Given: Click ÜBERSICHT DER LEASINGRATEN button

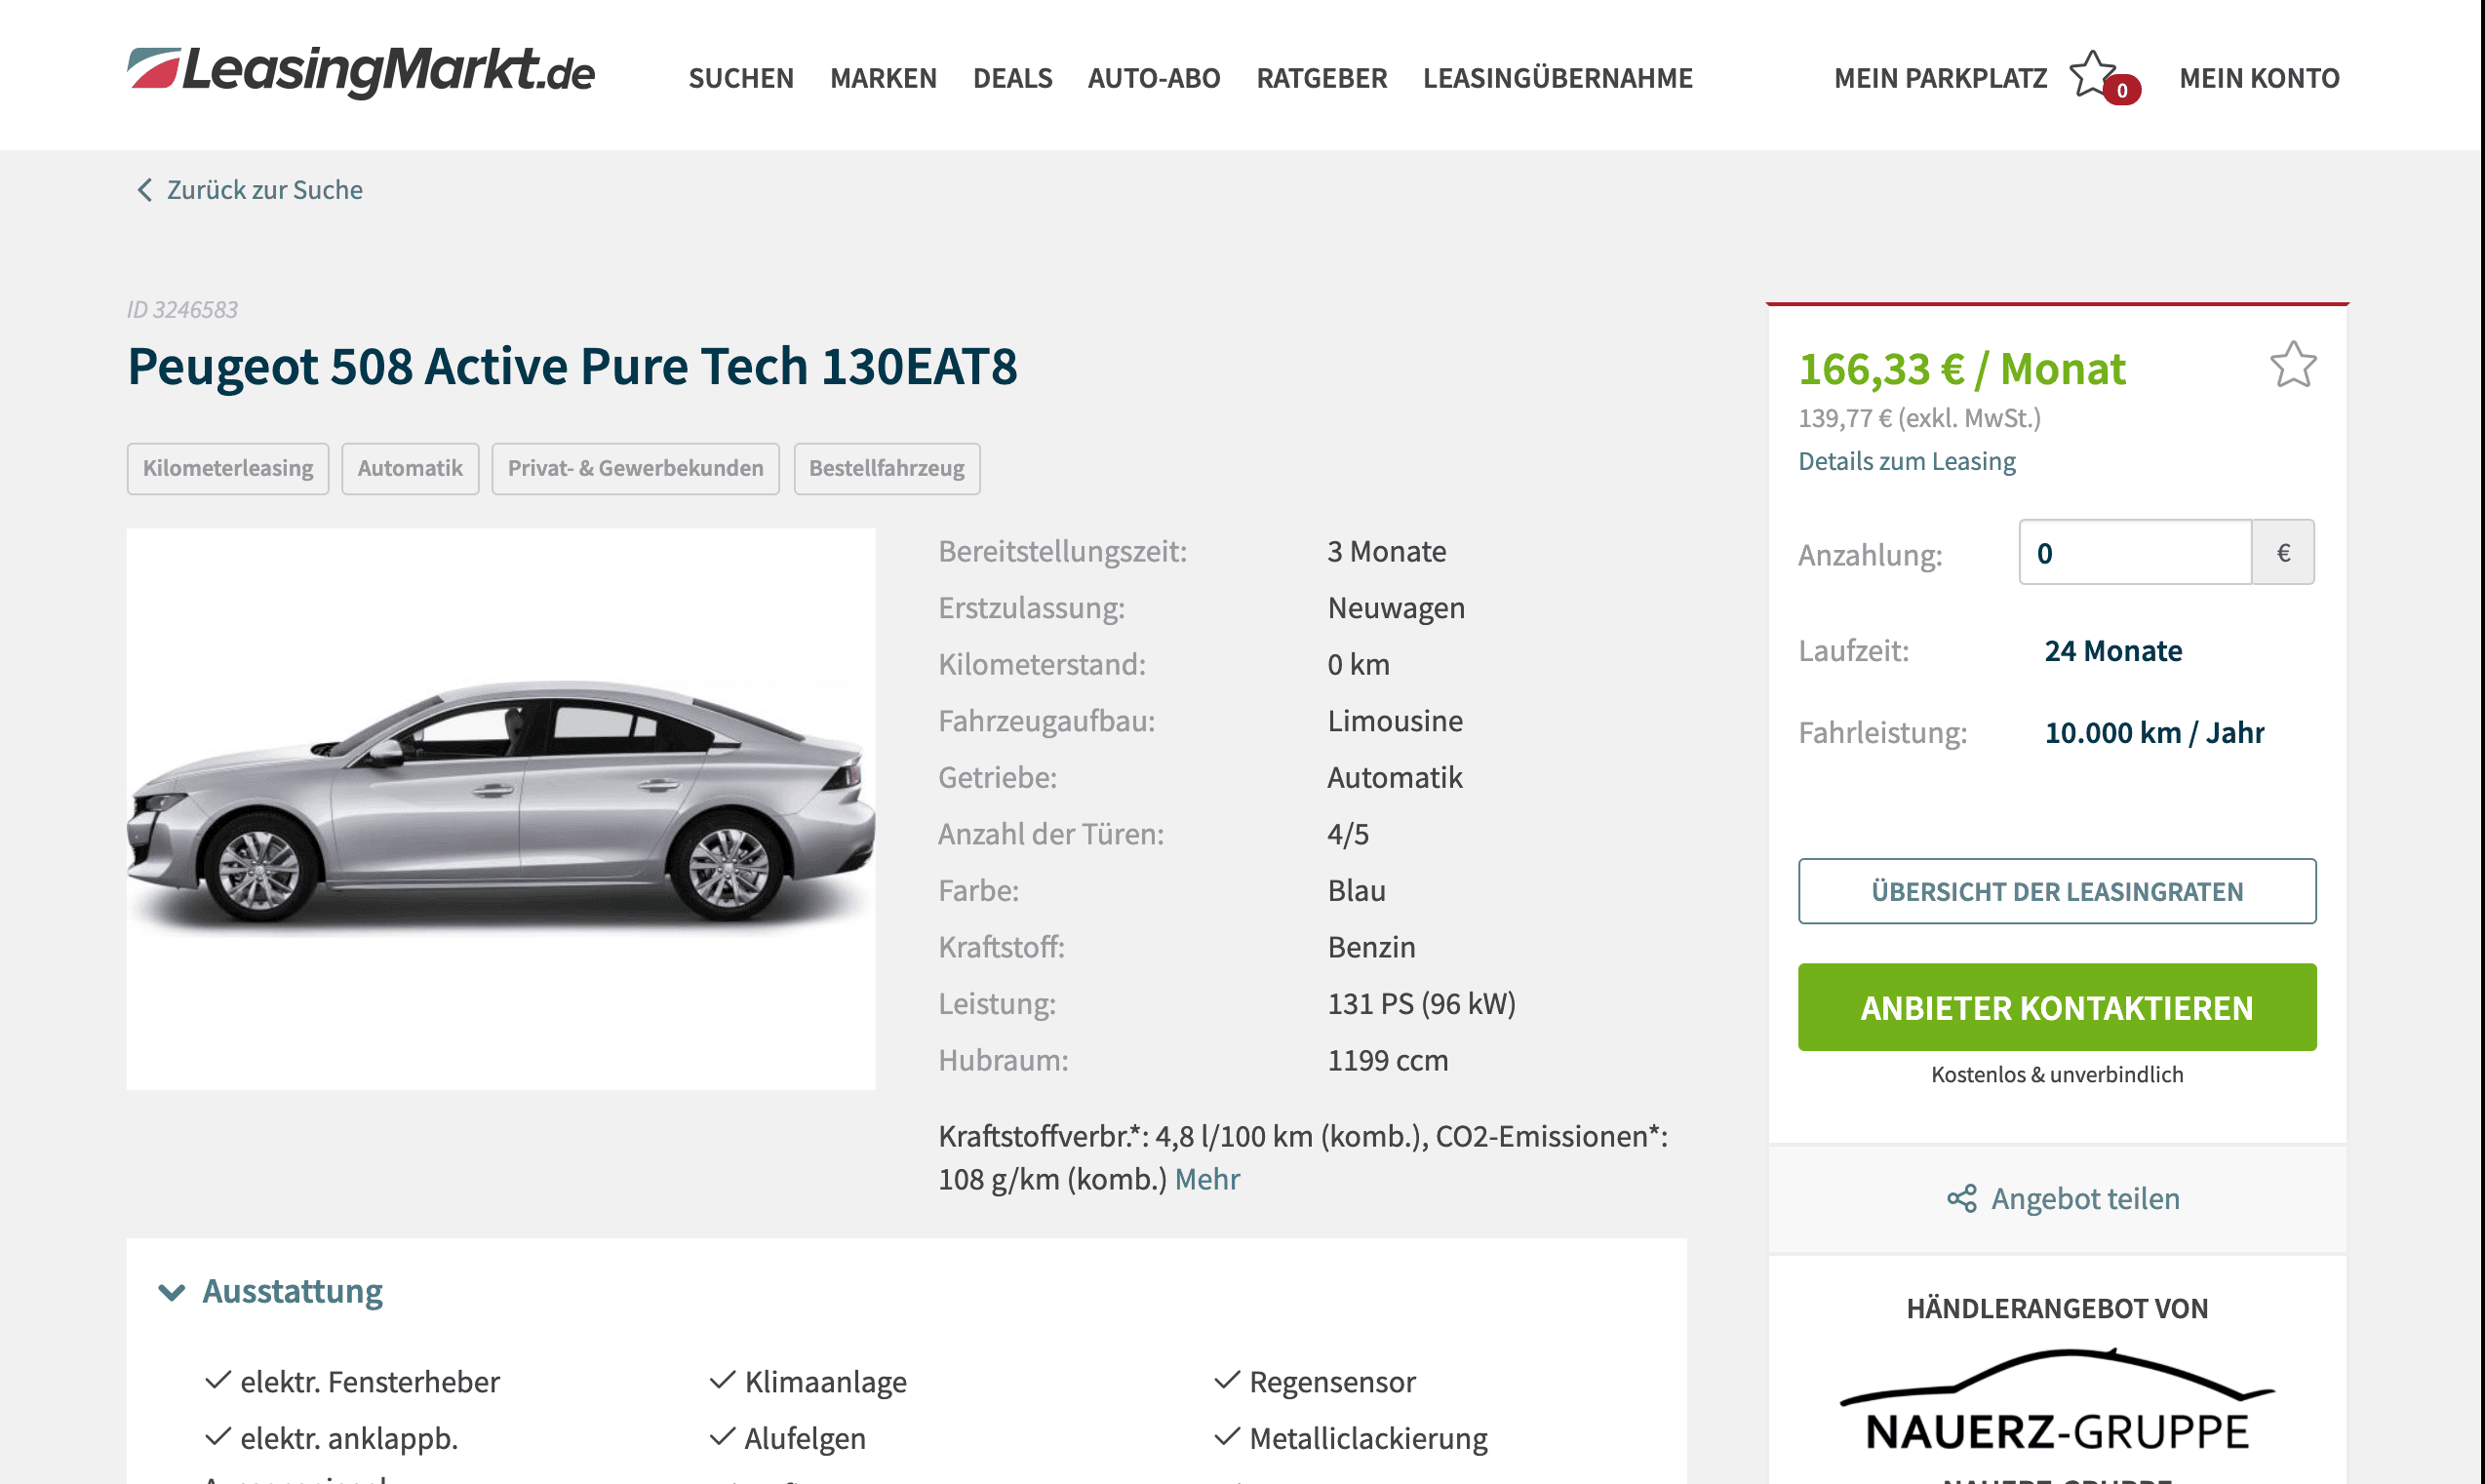Looking at the screenshot, I should pos(2056,891).
